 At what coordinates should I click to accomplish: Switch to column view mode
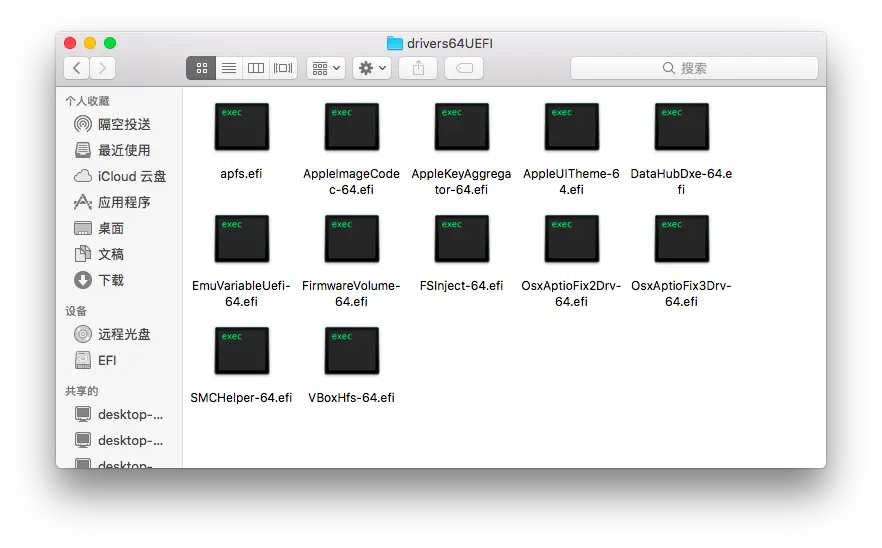(256, 68)
